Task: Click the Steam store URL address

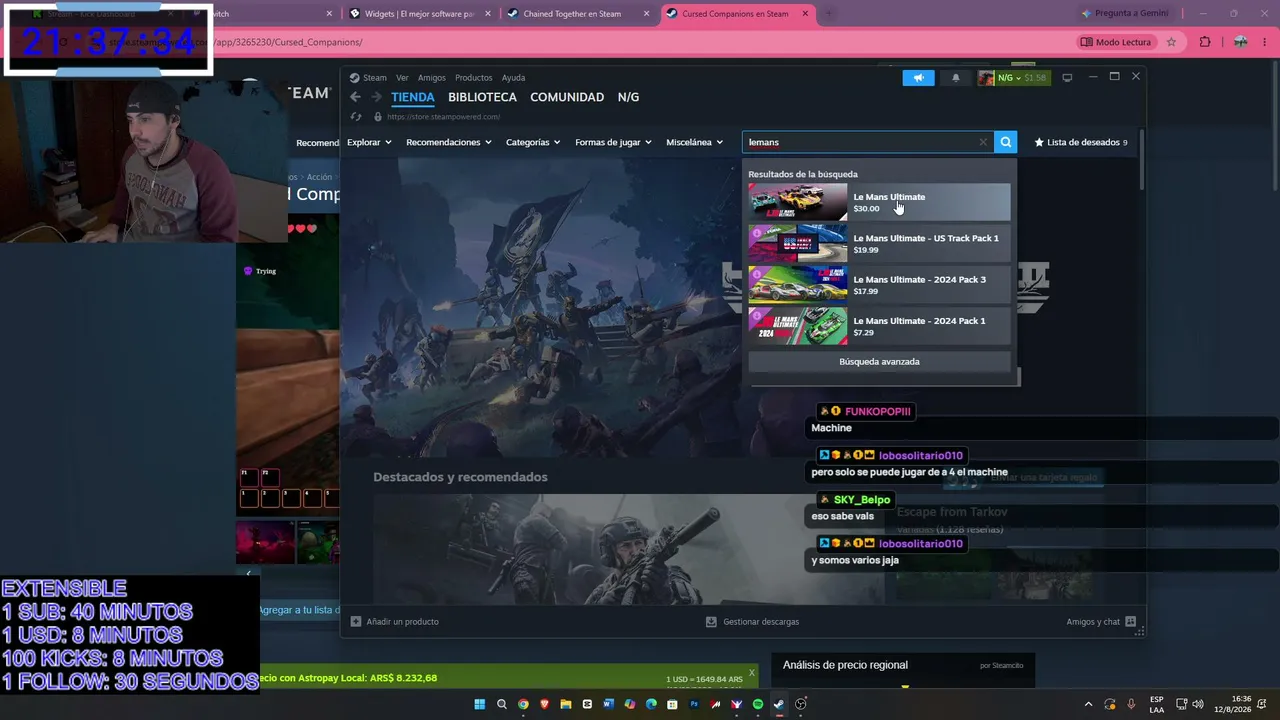Action: pyautogui.click(x=443, y=117)
